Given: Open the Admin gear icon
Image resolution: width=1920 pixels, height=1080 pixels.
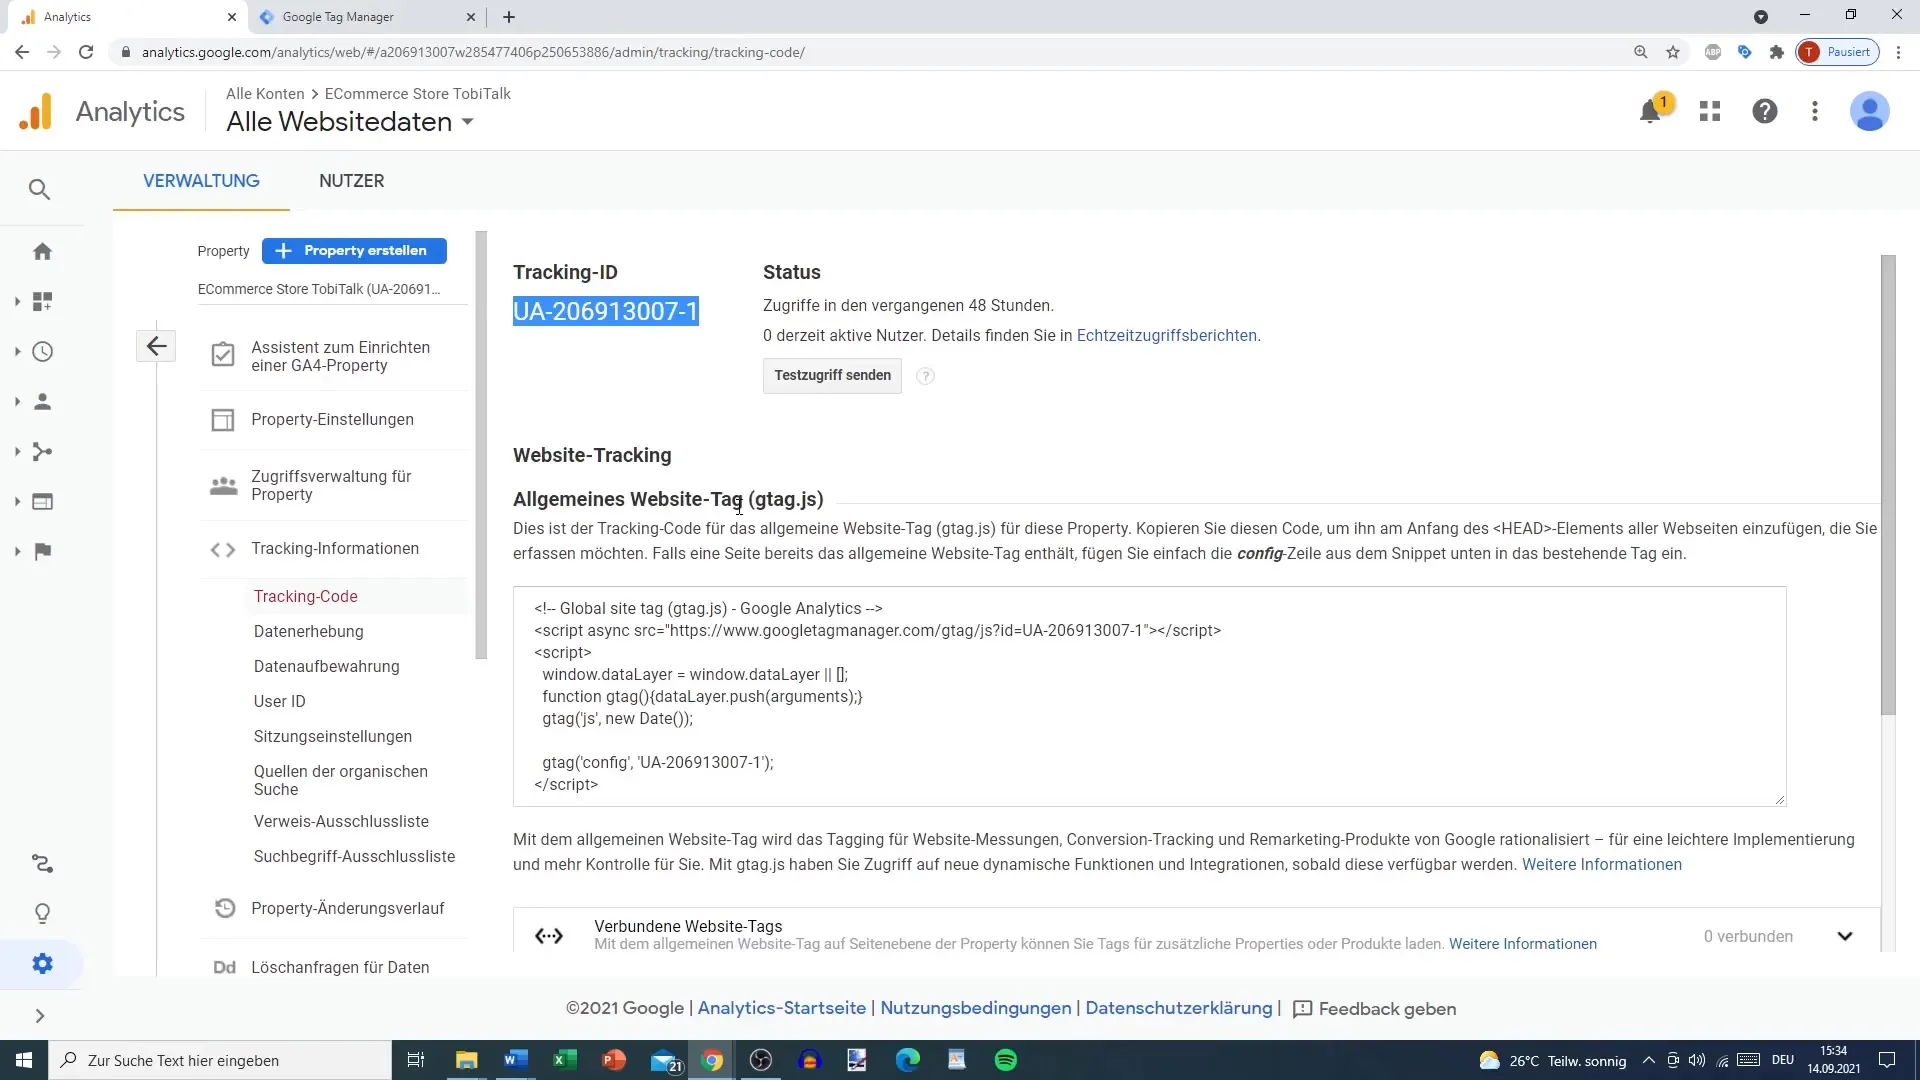Looking at the screenshot, I should coord(42,963).
